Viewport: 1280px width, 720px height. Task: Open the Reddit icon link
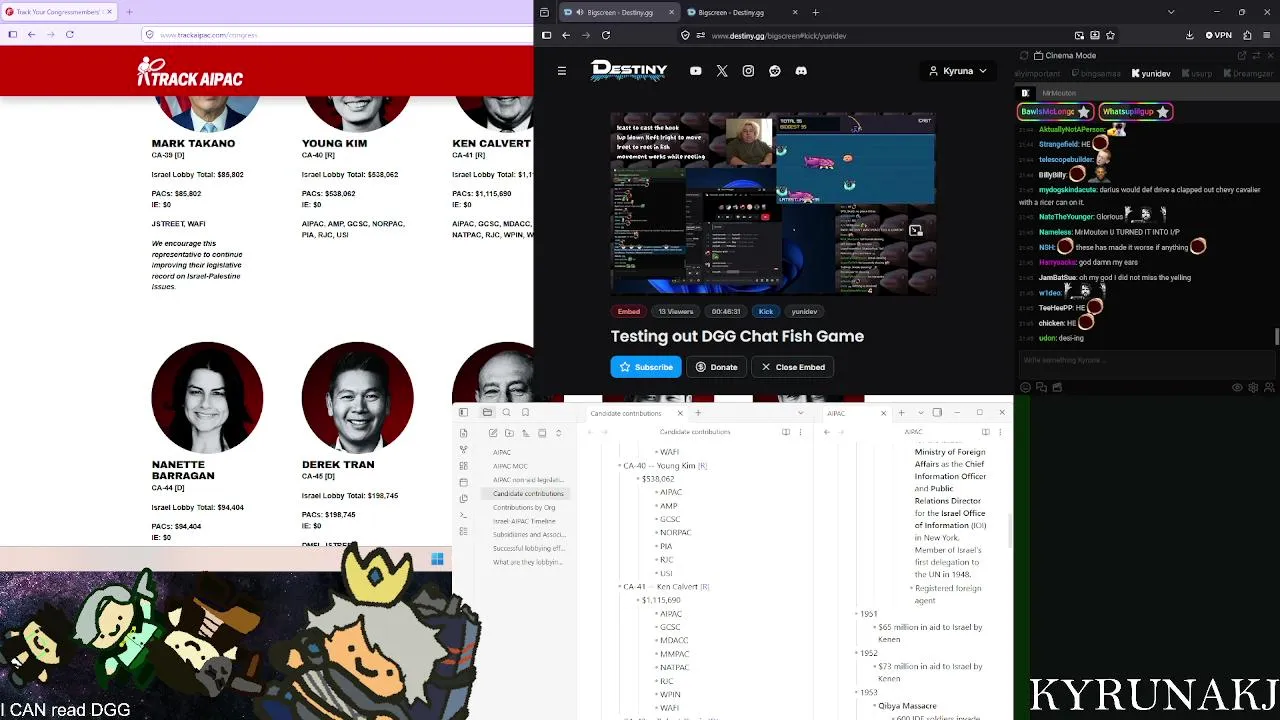click(x=774, y=71)
